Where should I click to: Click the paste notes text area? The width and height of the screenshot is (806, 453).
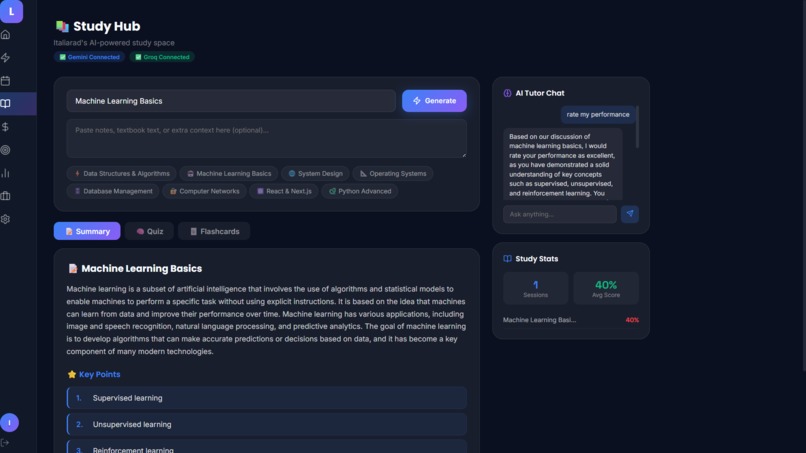266,138
